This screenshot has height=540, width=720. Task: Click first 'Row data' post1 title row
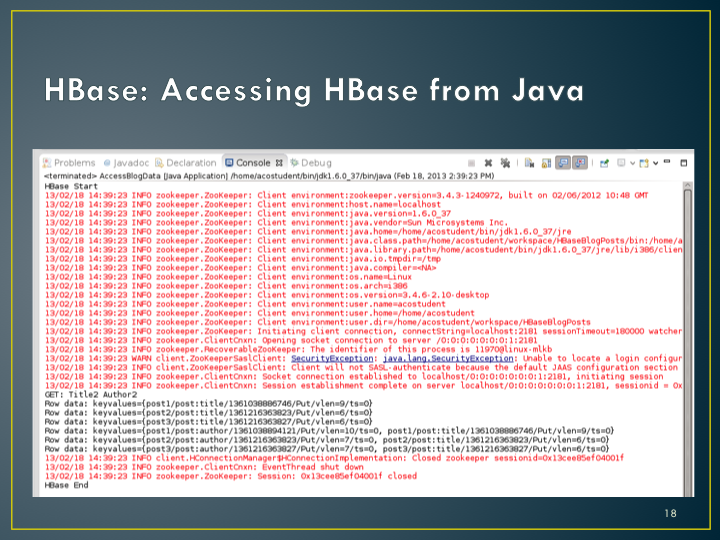coord(208,404)
